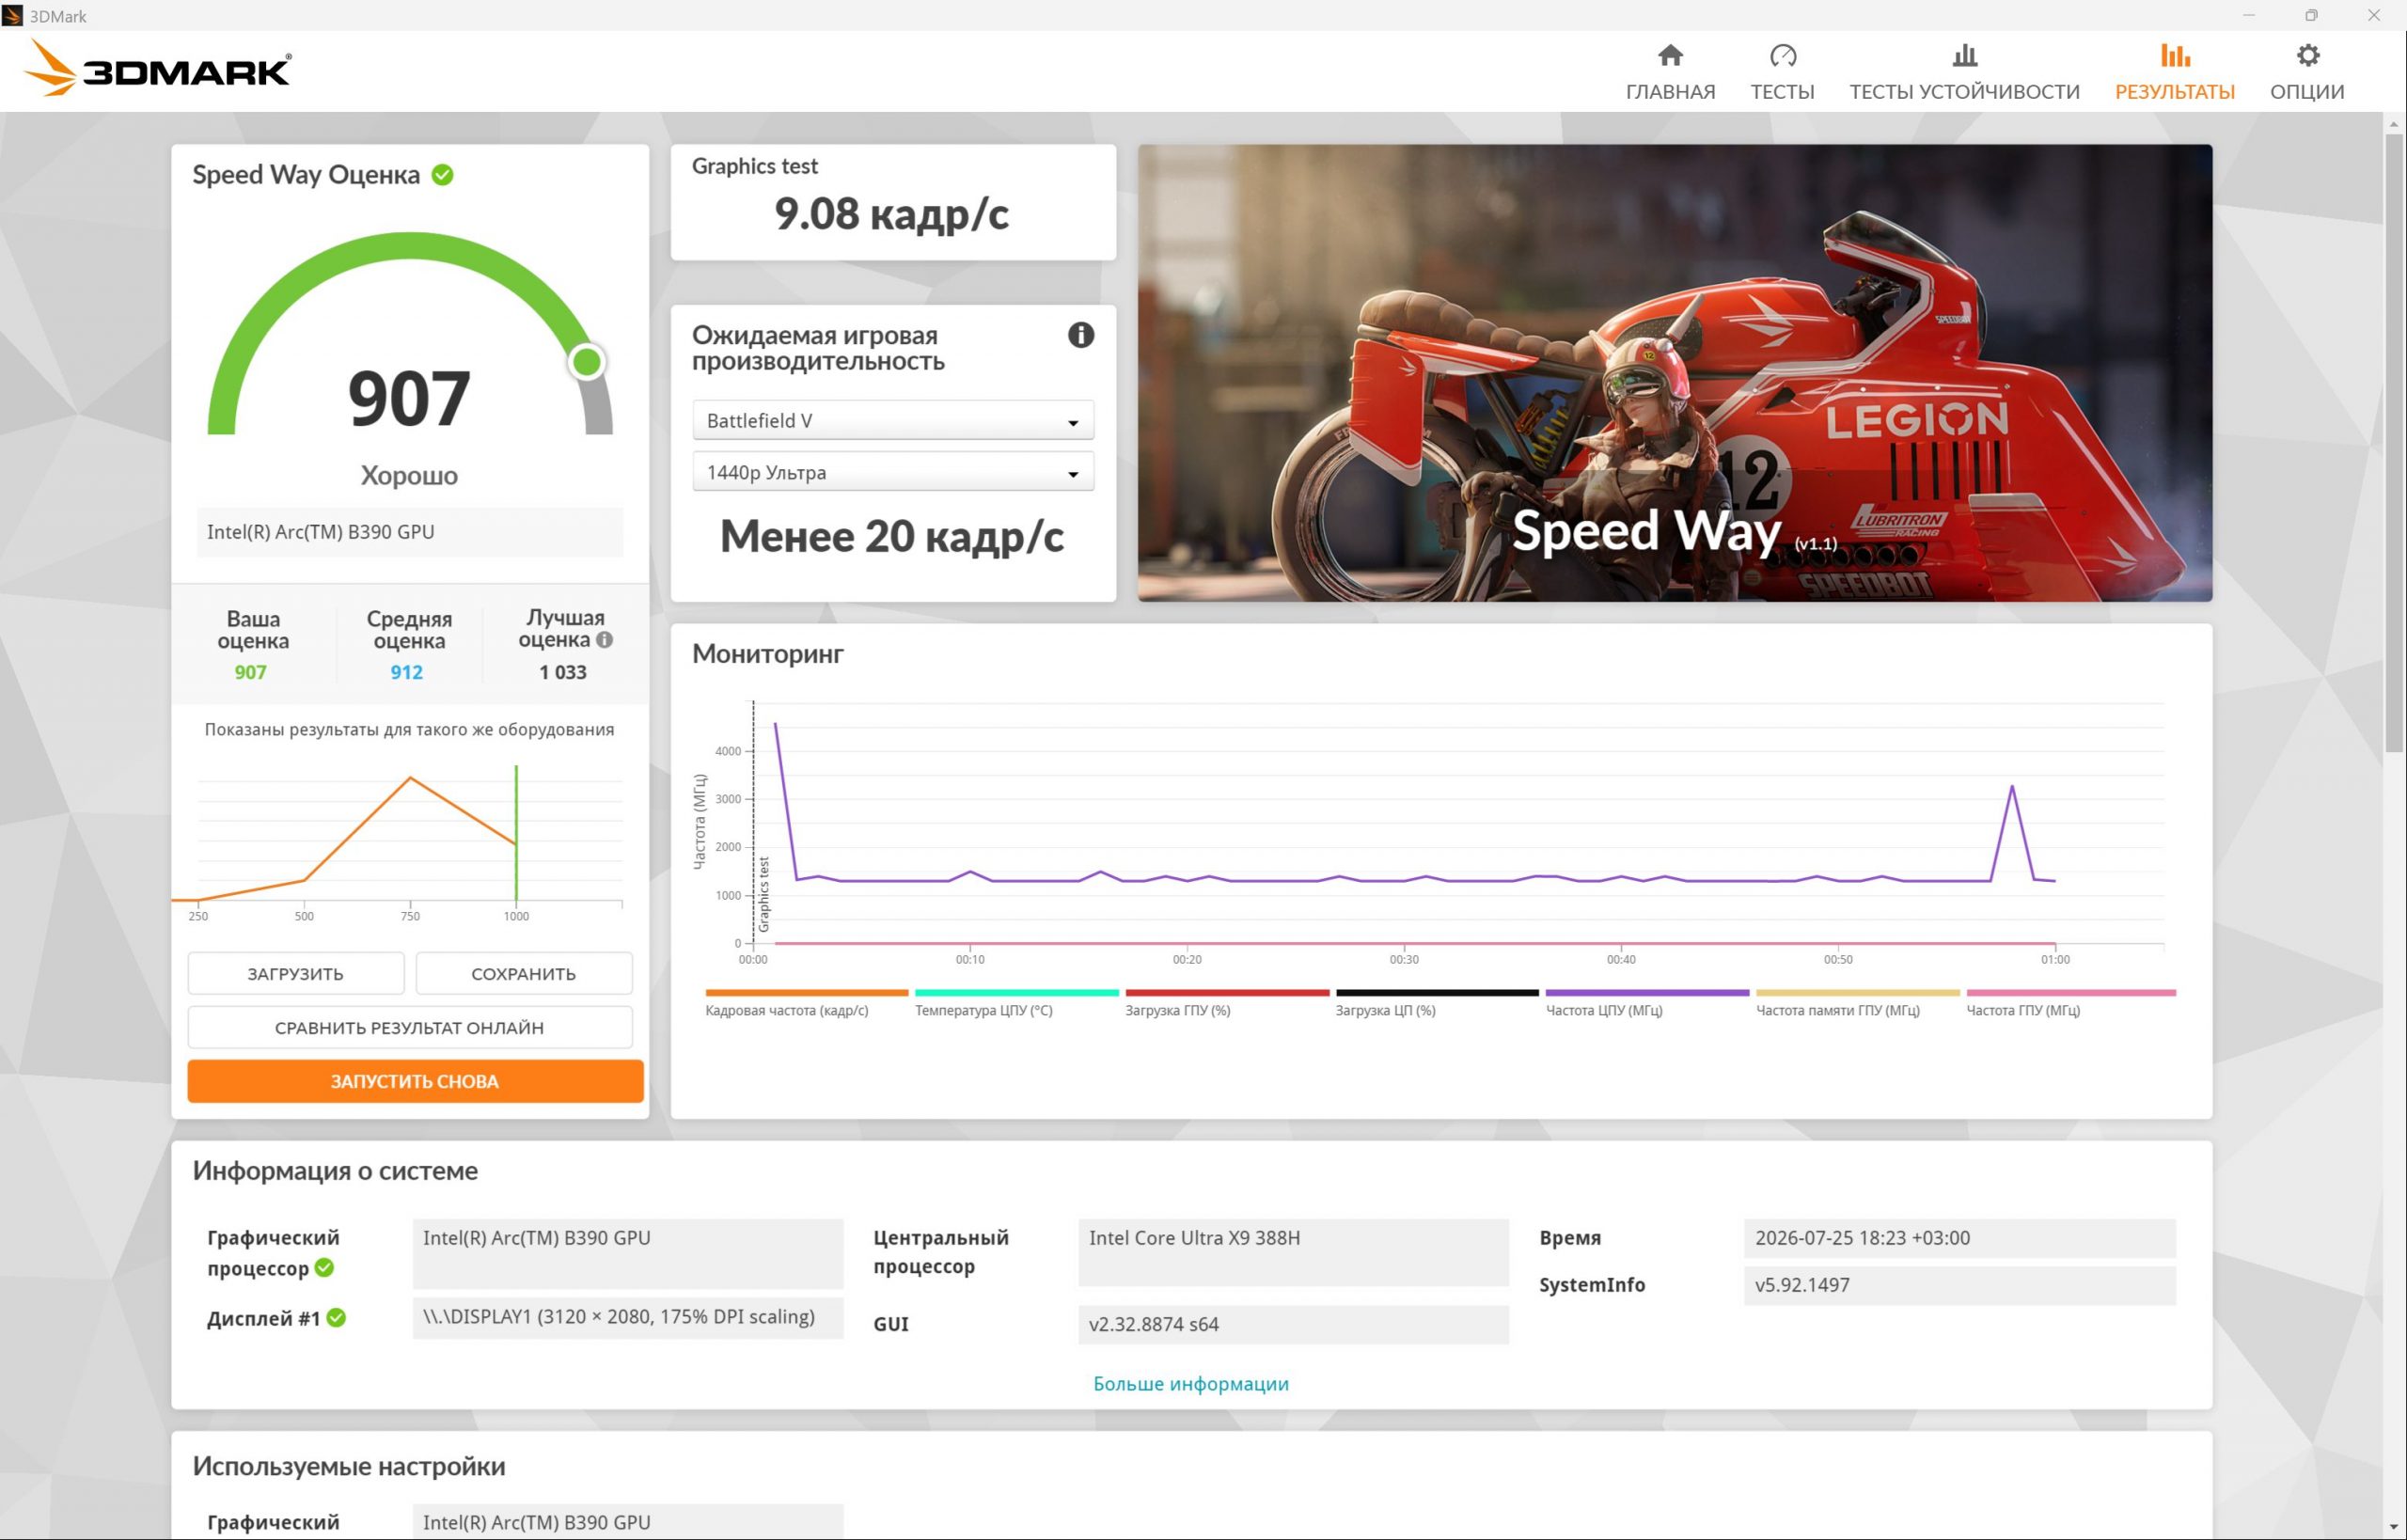The height and width of the screenshot is (1540, 2407).
Task: Click the ЗАГРУЗИТЬ button
Action: (296, 973)
